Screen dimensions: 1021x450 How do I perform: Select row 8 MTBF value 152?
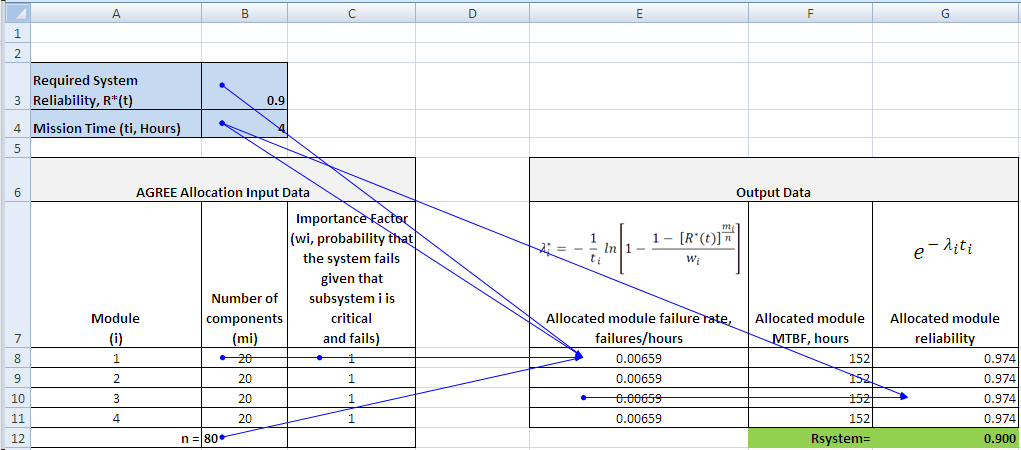[811, 358]
